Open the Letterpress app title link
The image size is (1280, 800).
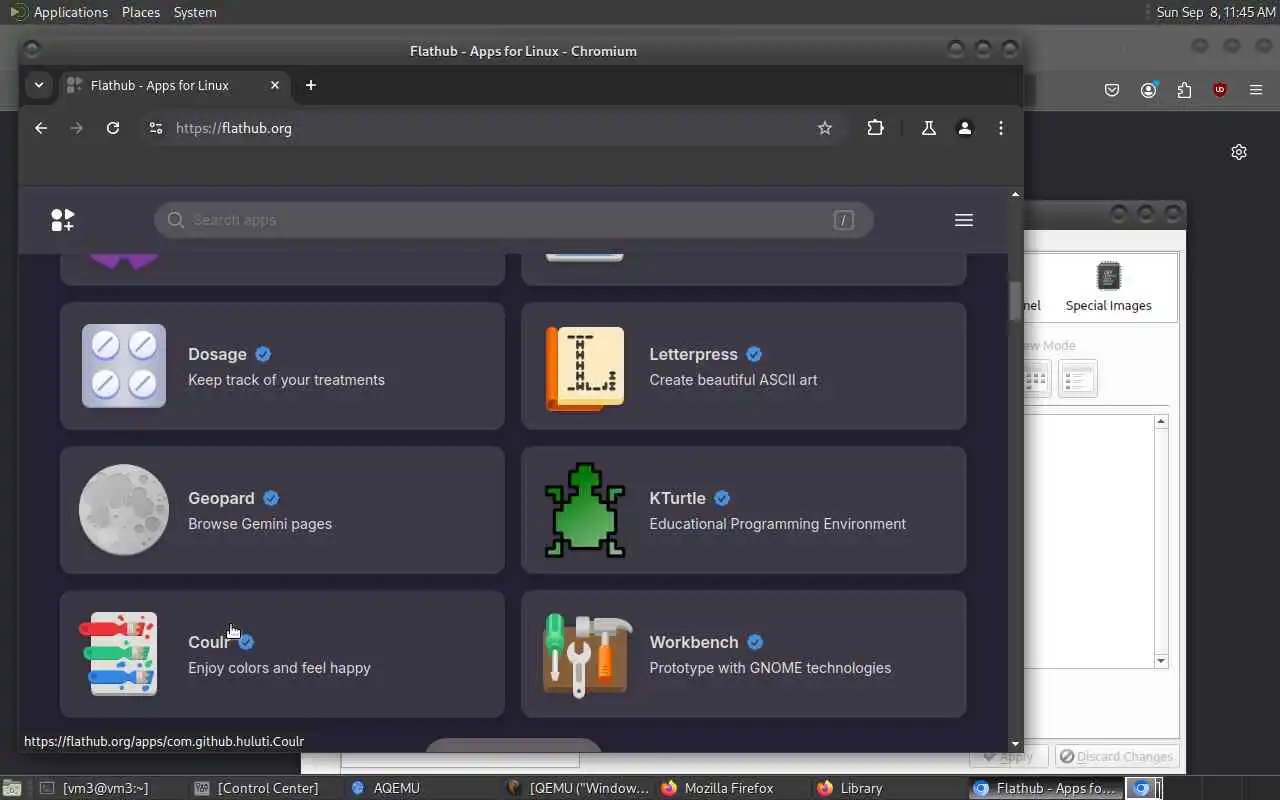coord(693,354)
